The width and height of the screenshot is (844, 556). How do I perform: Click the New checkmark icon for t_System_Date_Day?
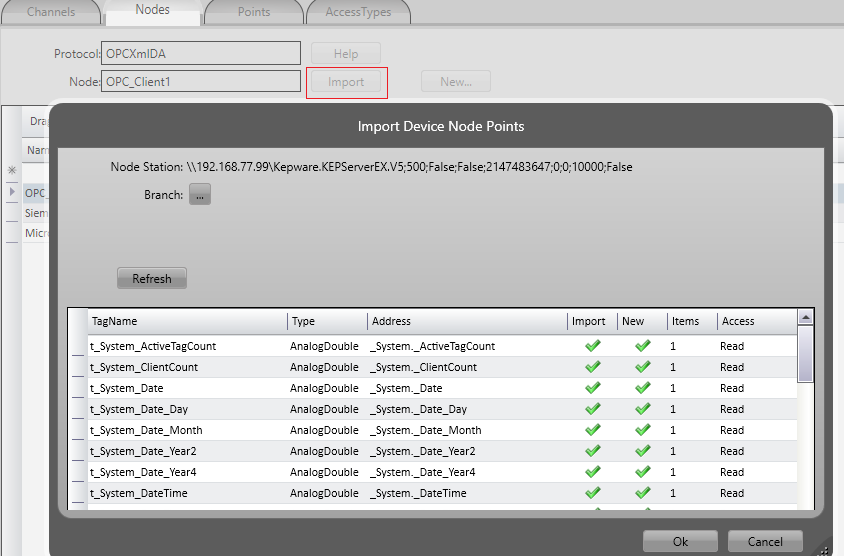[x=642, y=409]
